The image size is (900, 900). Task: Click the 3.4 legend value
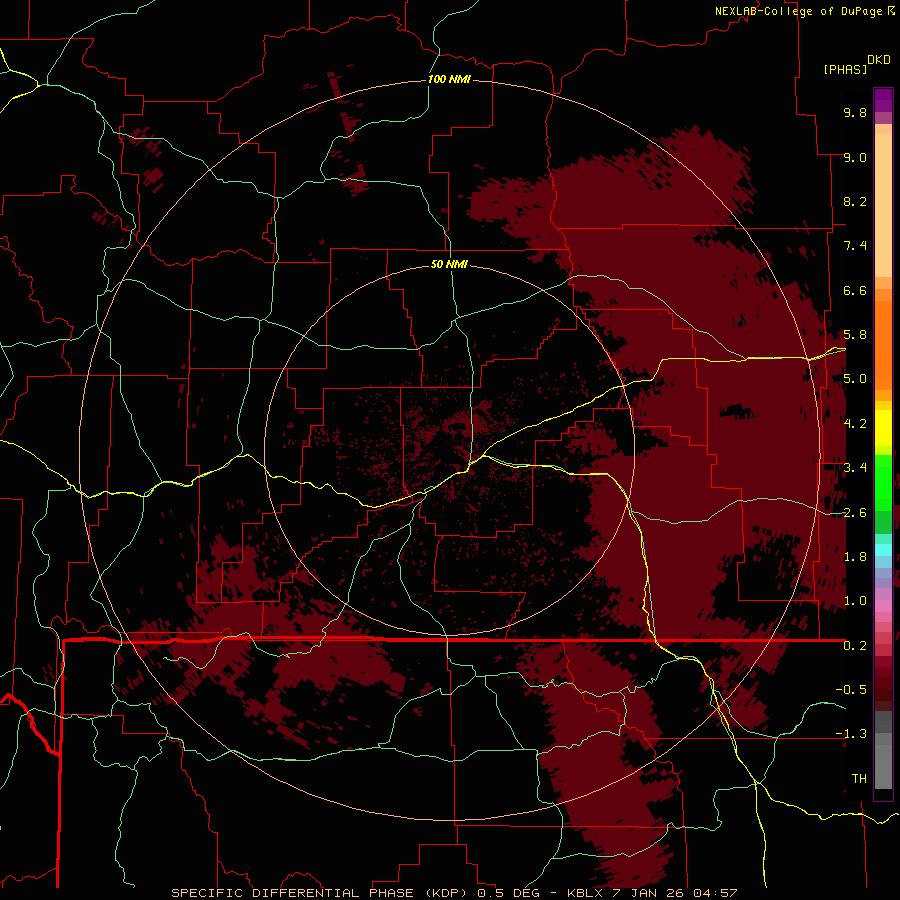[855, 468]
